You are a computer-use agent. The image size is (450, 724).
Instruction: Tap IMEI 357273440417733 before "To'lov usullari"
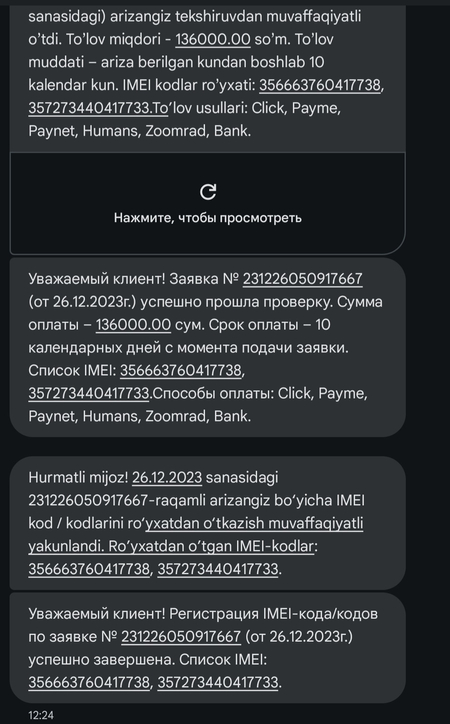pyautogui.click(x=89, y=108)
